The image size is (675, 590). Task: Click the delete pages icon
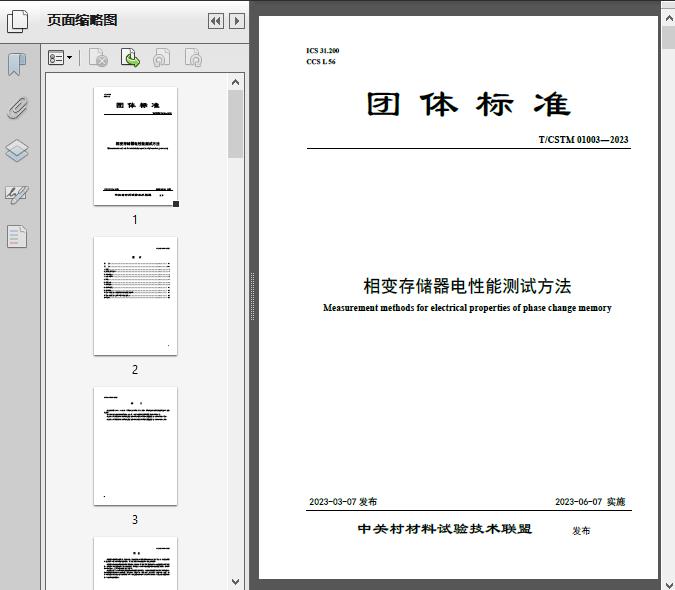coord(98,58)
